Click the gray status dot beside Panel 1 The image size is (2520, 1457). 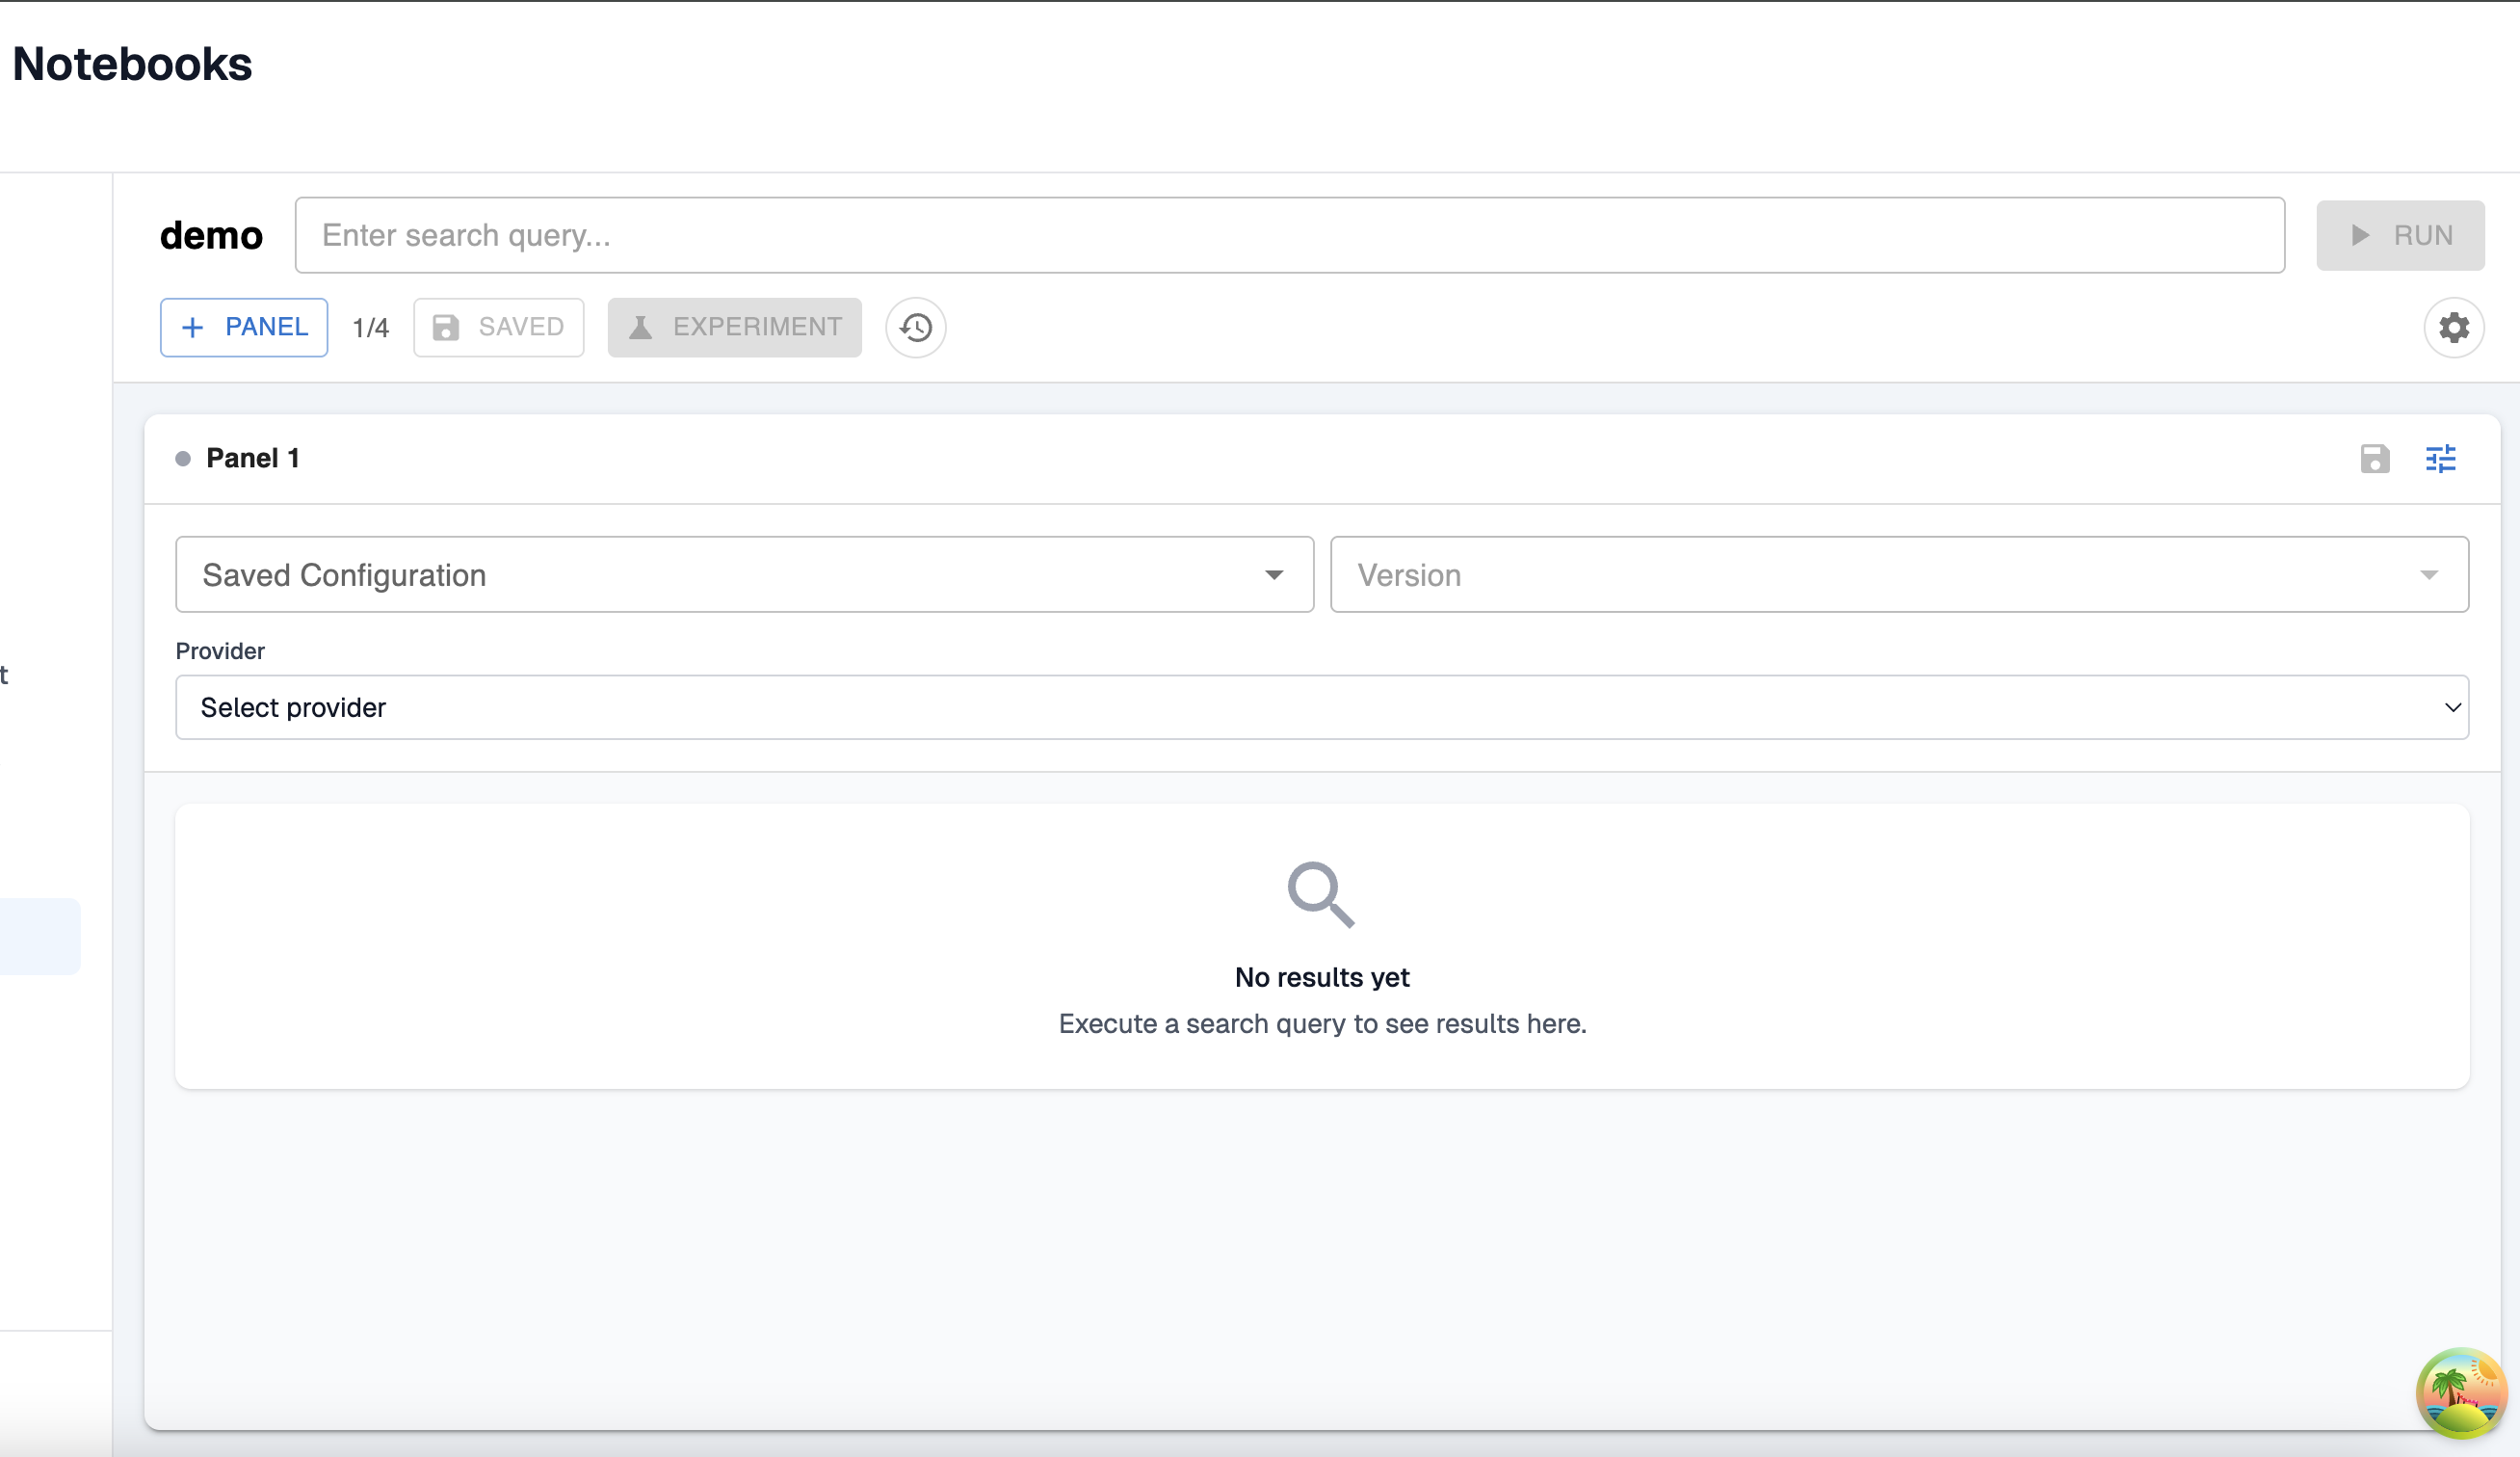(183, 459)
